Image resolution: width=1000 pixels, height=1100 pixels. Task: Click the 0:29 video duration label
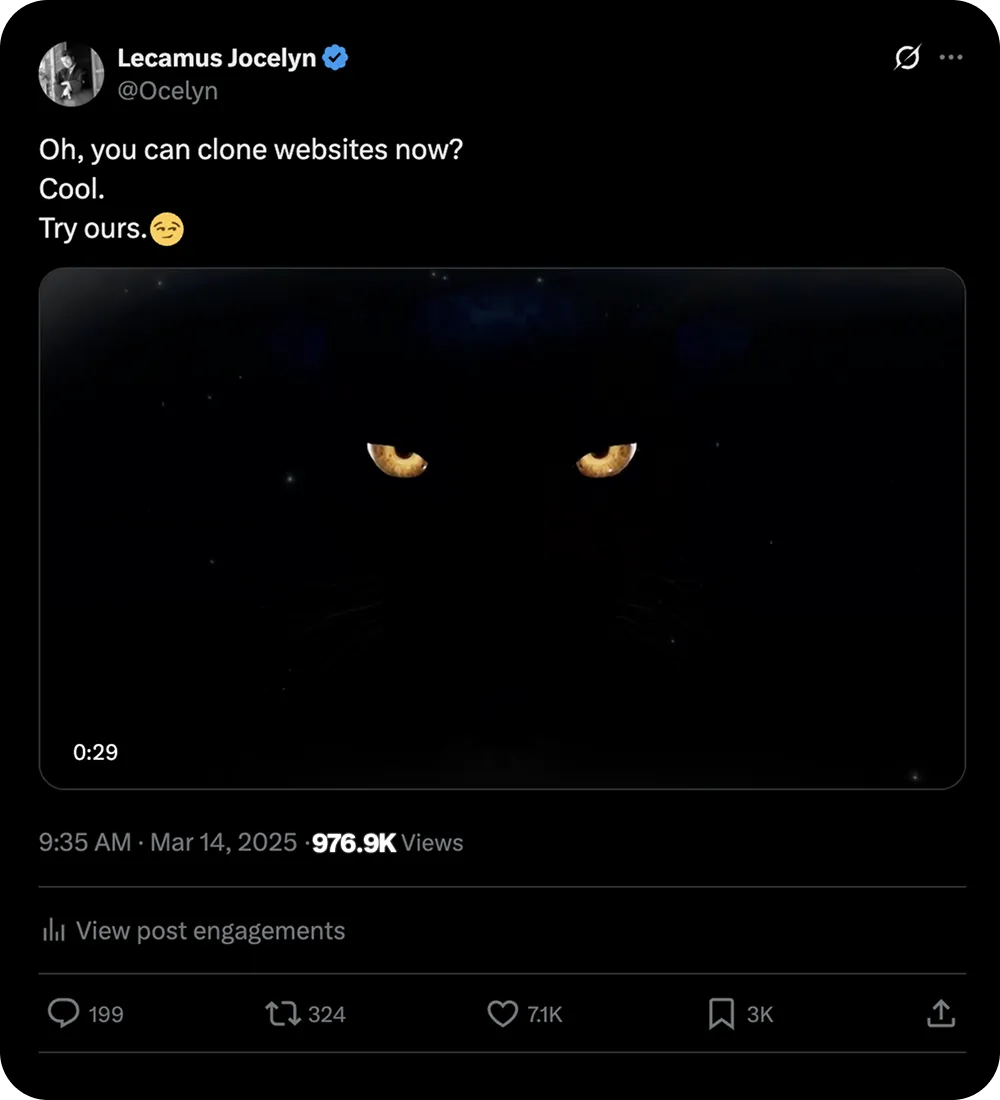pyautogui.click(x=96, y=752)
